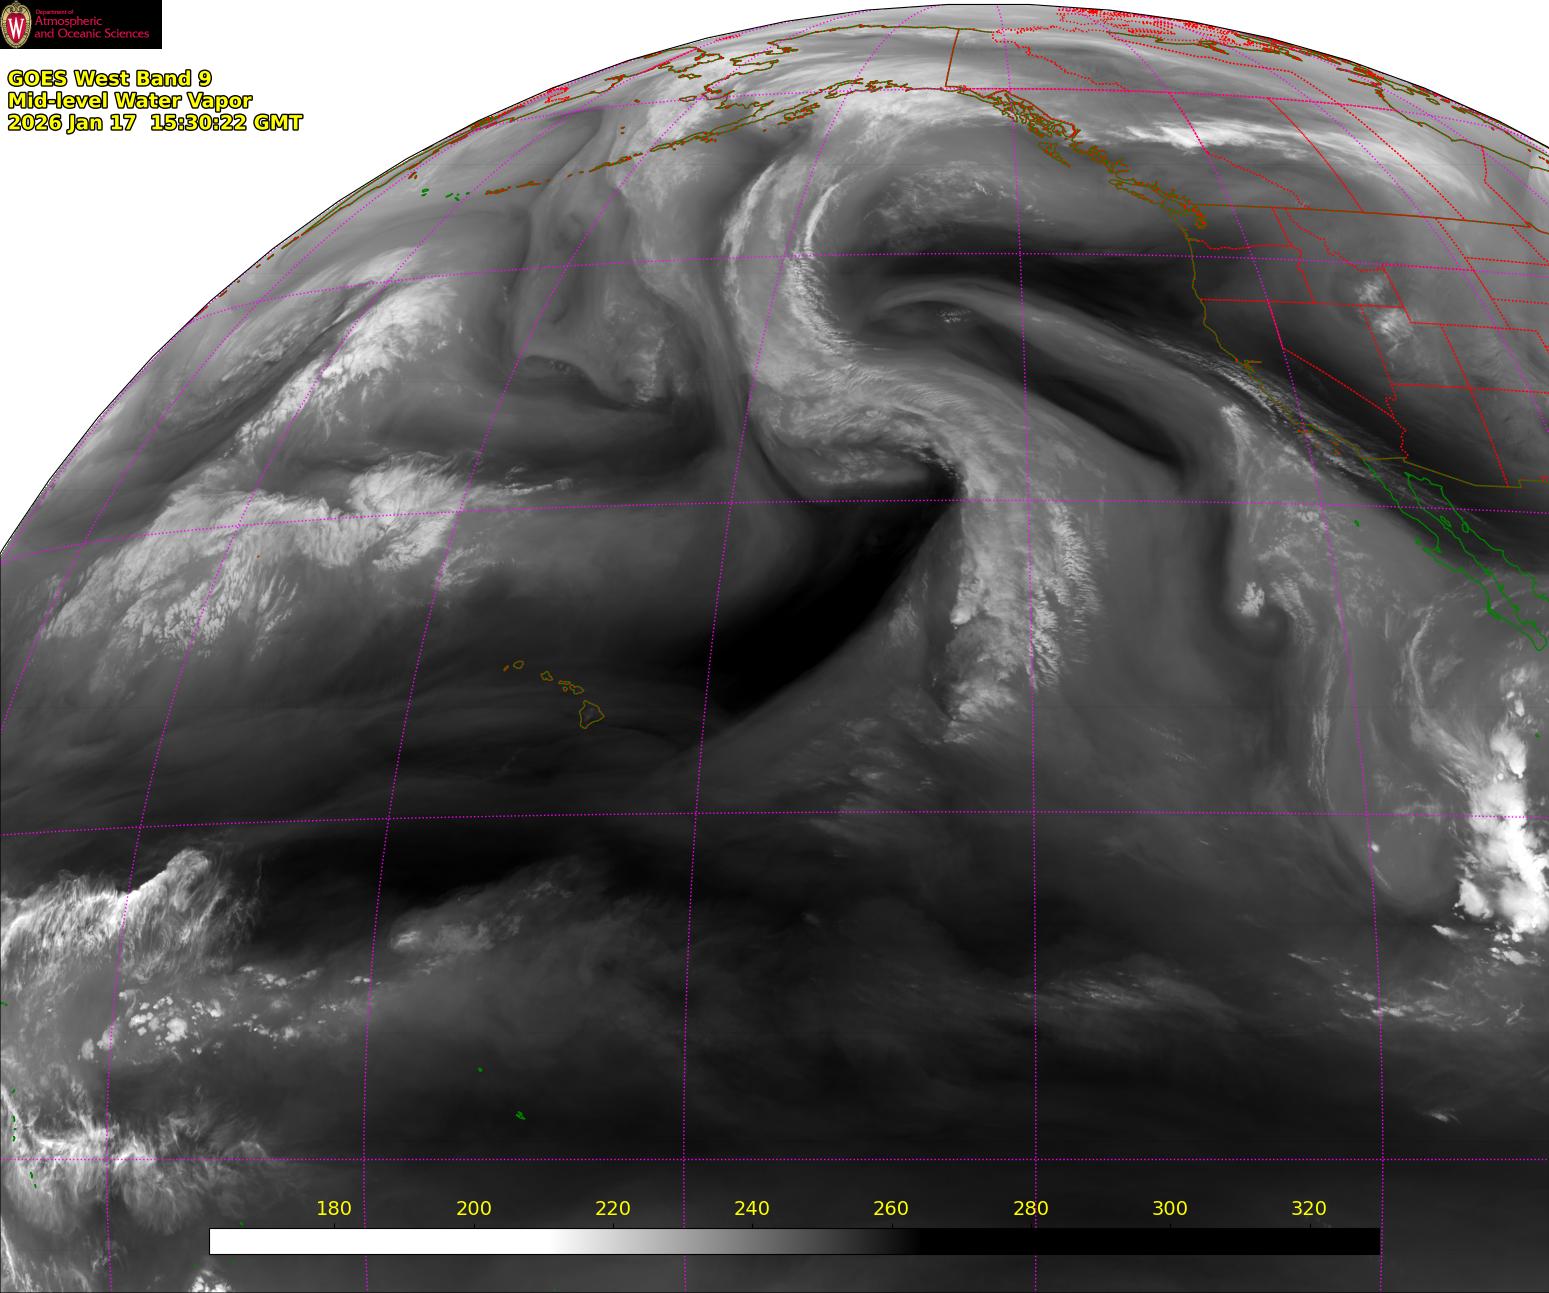Click the 200 label on the color scale
This screenshot has height=1293, width=1549.
pyautogui.click(x=473, y=1209)
